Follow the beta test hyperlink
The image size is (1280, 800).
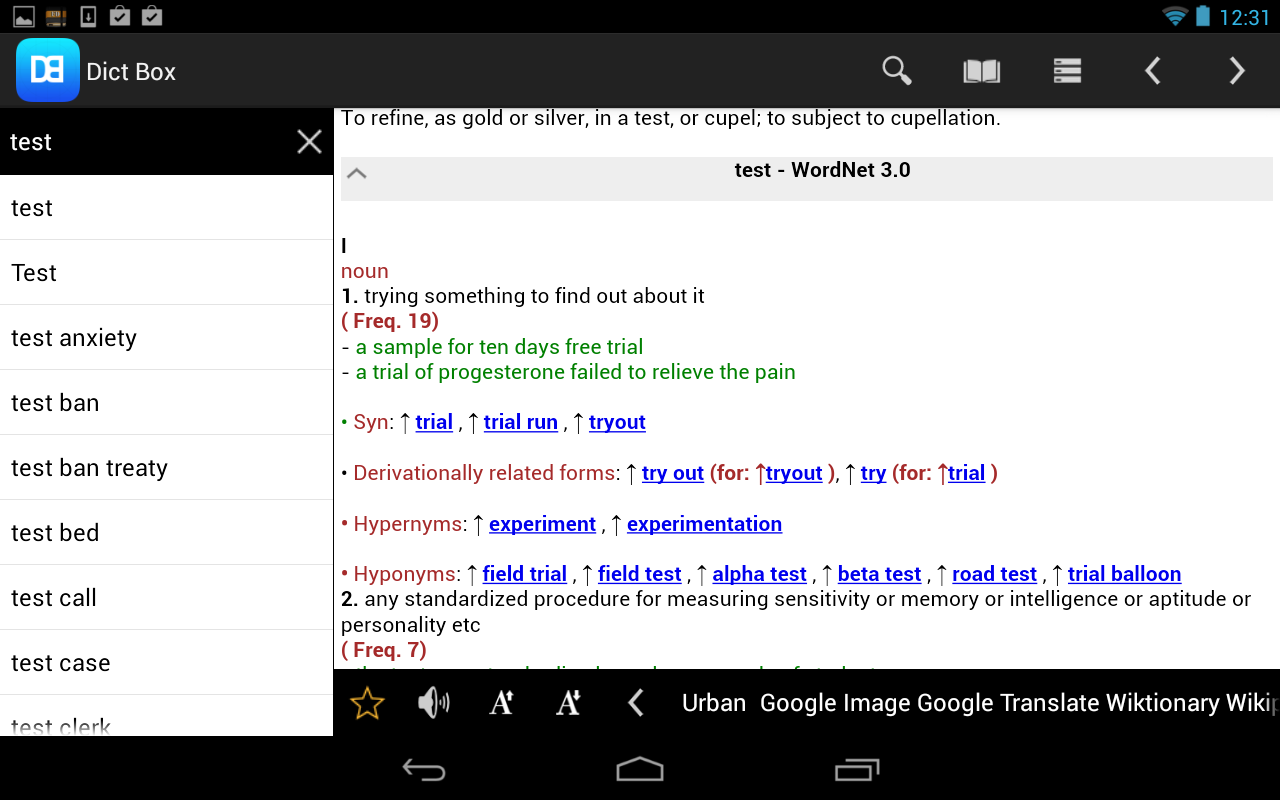879,574
